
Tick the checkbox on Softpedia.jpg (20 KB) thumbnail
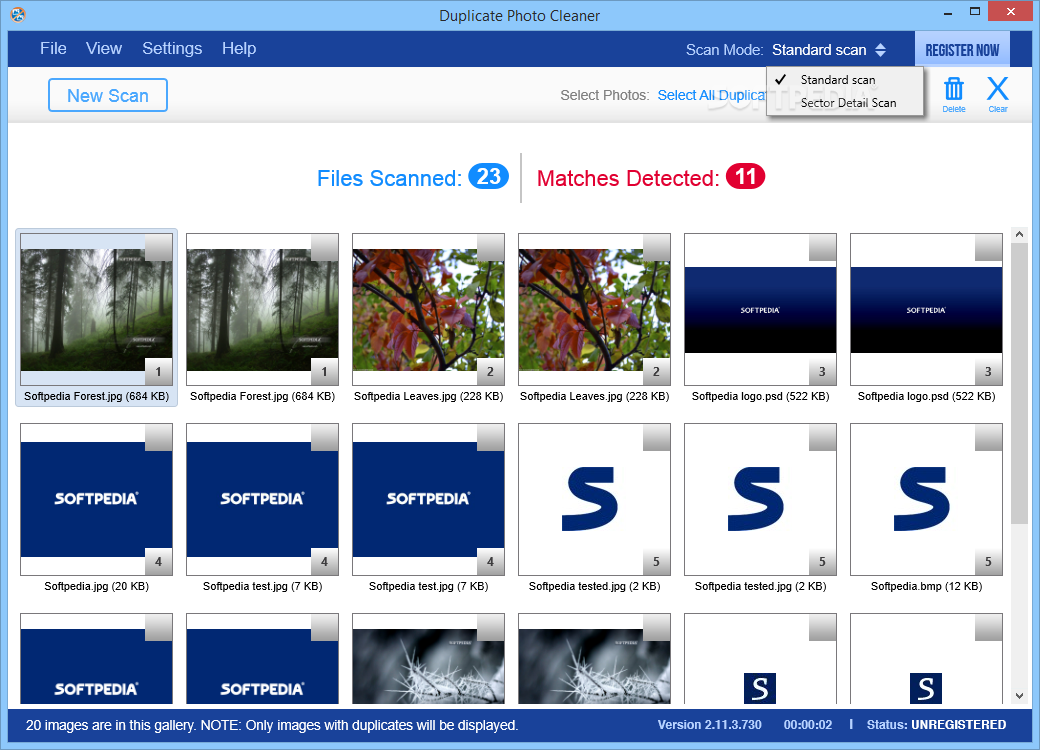[159, 438]
